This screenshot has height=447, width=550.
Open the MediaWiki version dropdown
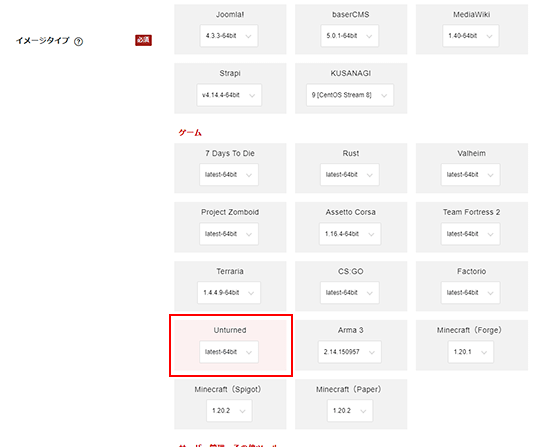(471, 36)
